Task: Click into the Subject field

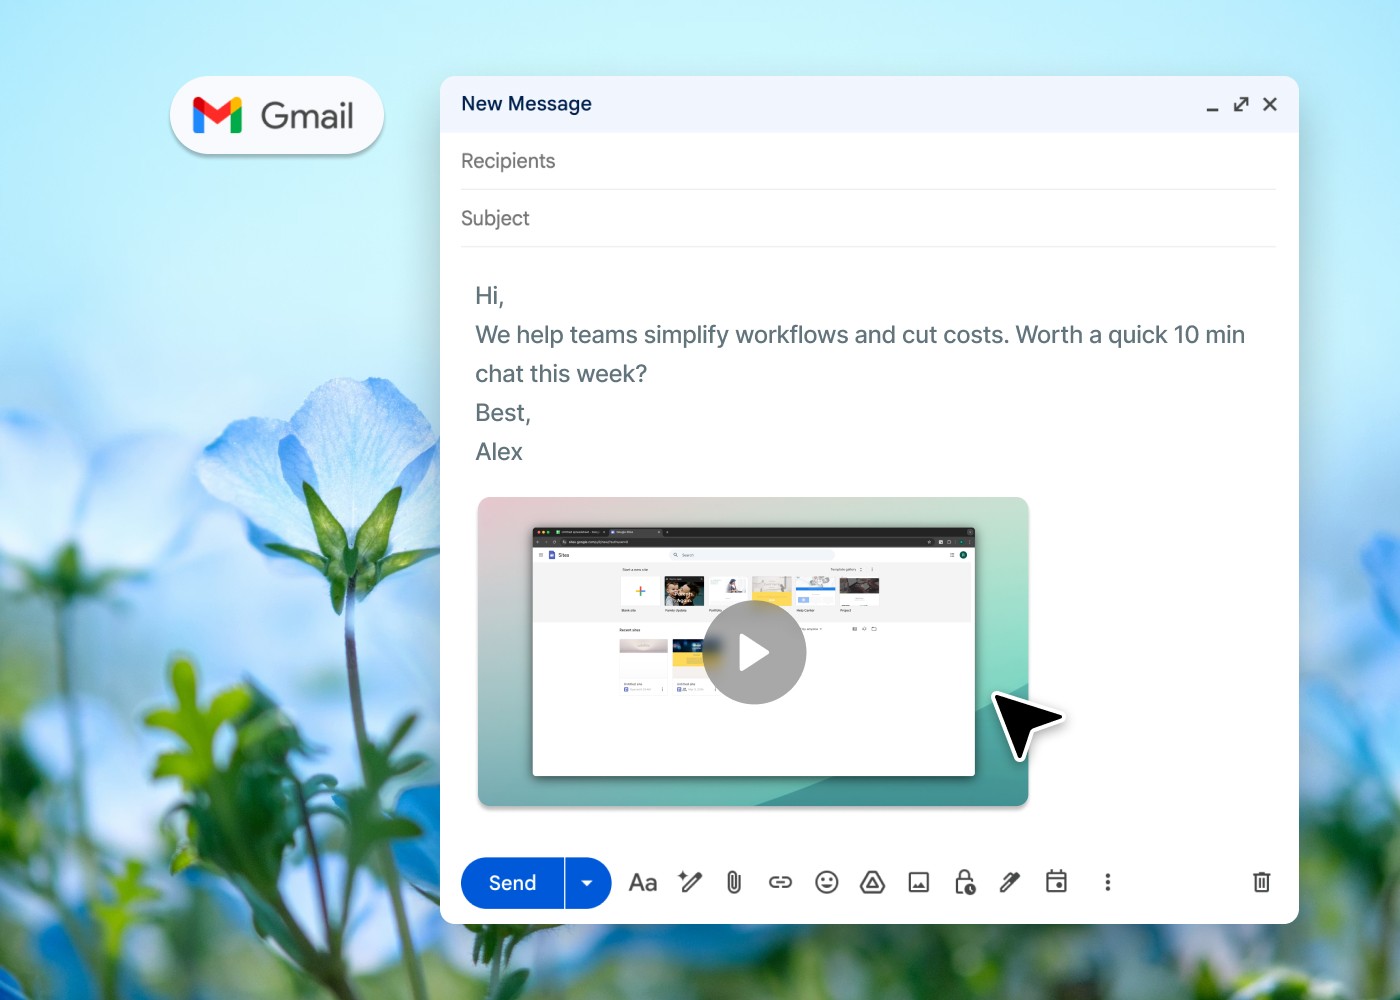Action: point(868,218)
